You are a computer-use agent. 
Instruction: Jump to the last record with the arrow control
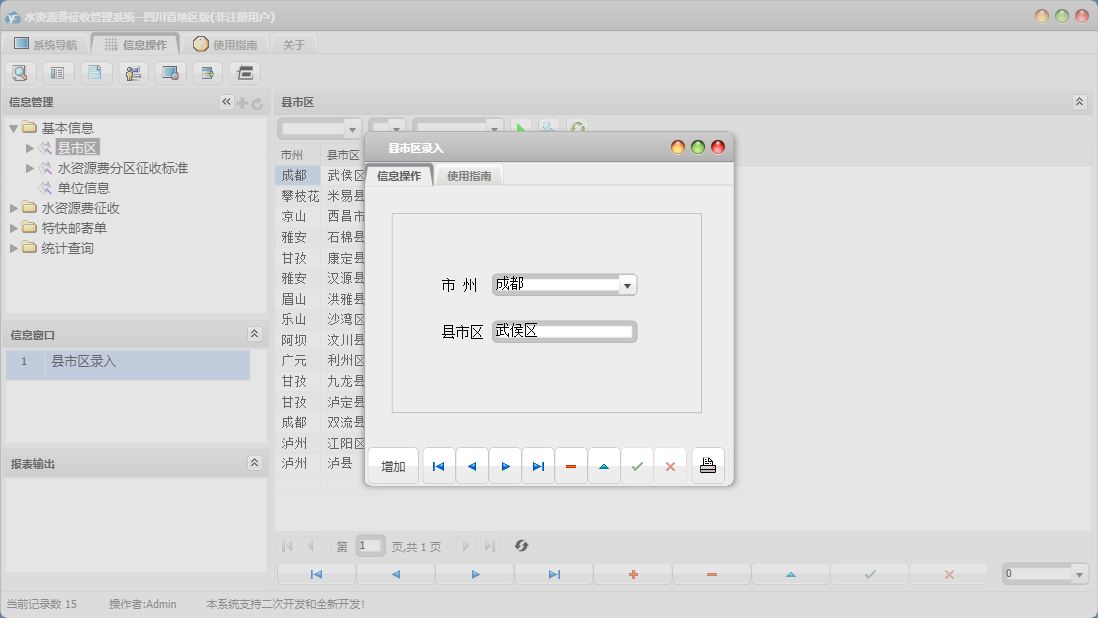click(537, 465)
